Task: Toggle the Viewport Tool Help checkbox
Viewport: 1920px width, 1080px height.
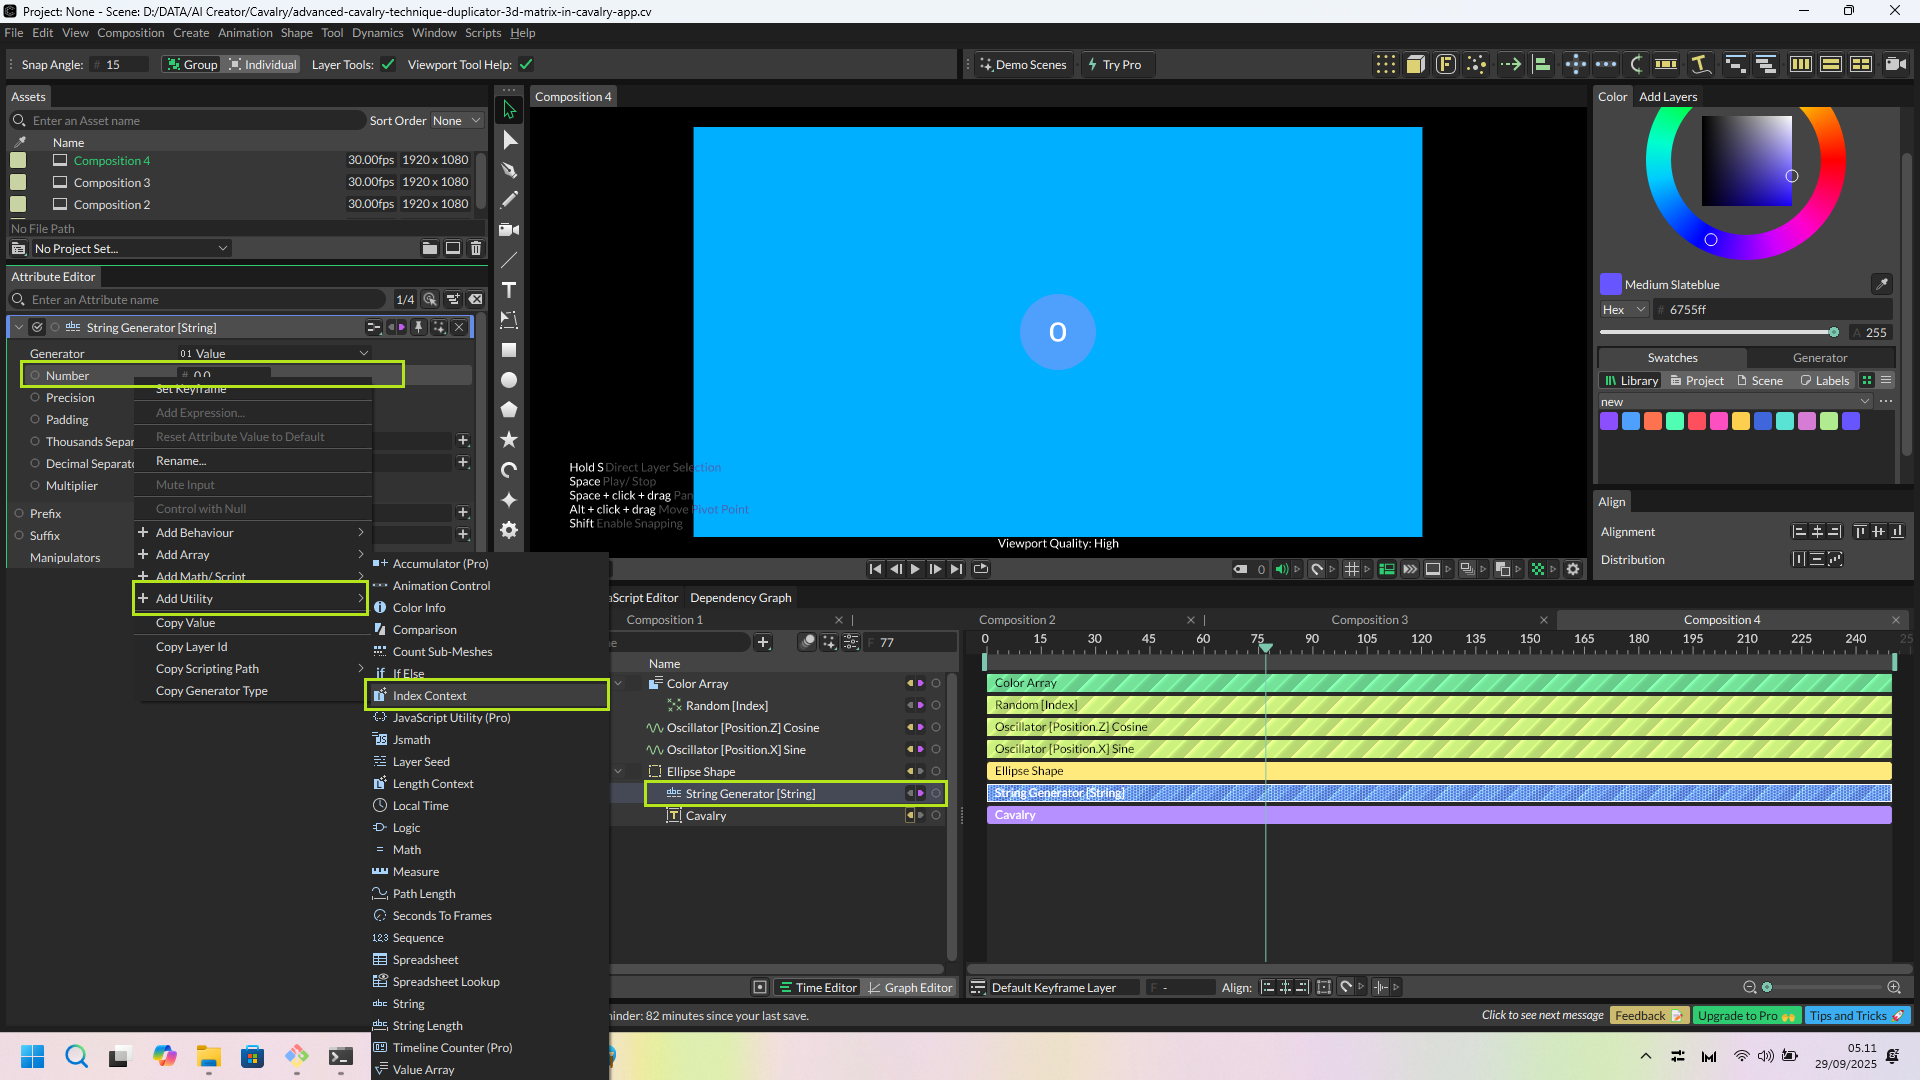Action: (526, 65)
